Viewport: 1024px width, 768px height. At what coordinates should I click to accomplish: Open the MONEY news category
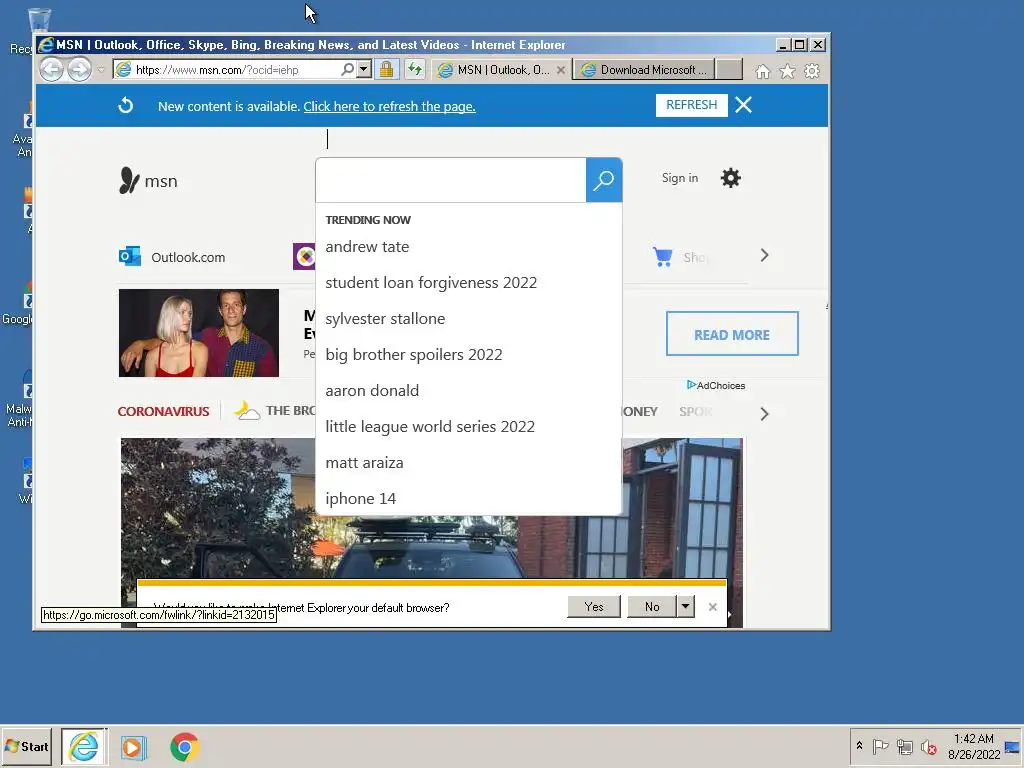pyautogui.click(x=639, y=411)
